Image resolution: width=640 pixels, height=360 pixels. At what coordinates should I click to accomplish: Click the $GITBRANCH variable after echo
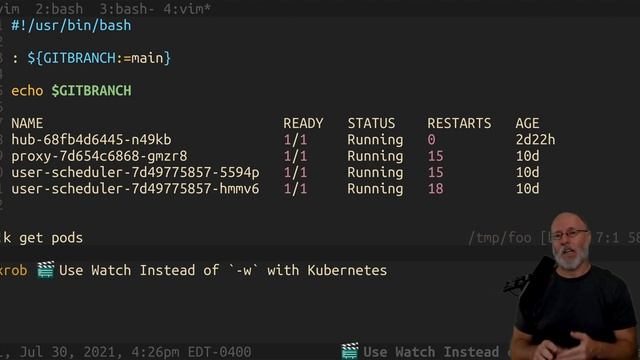[91, 91]
